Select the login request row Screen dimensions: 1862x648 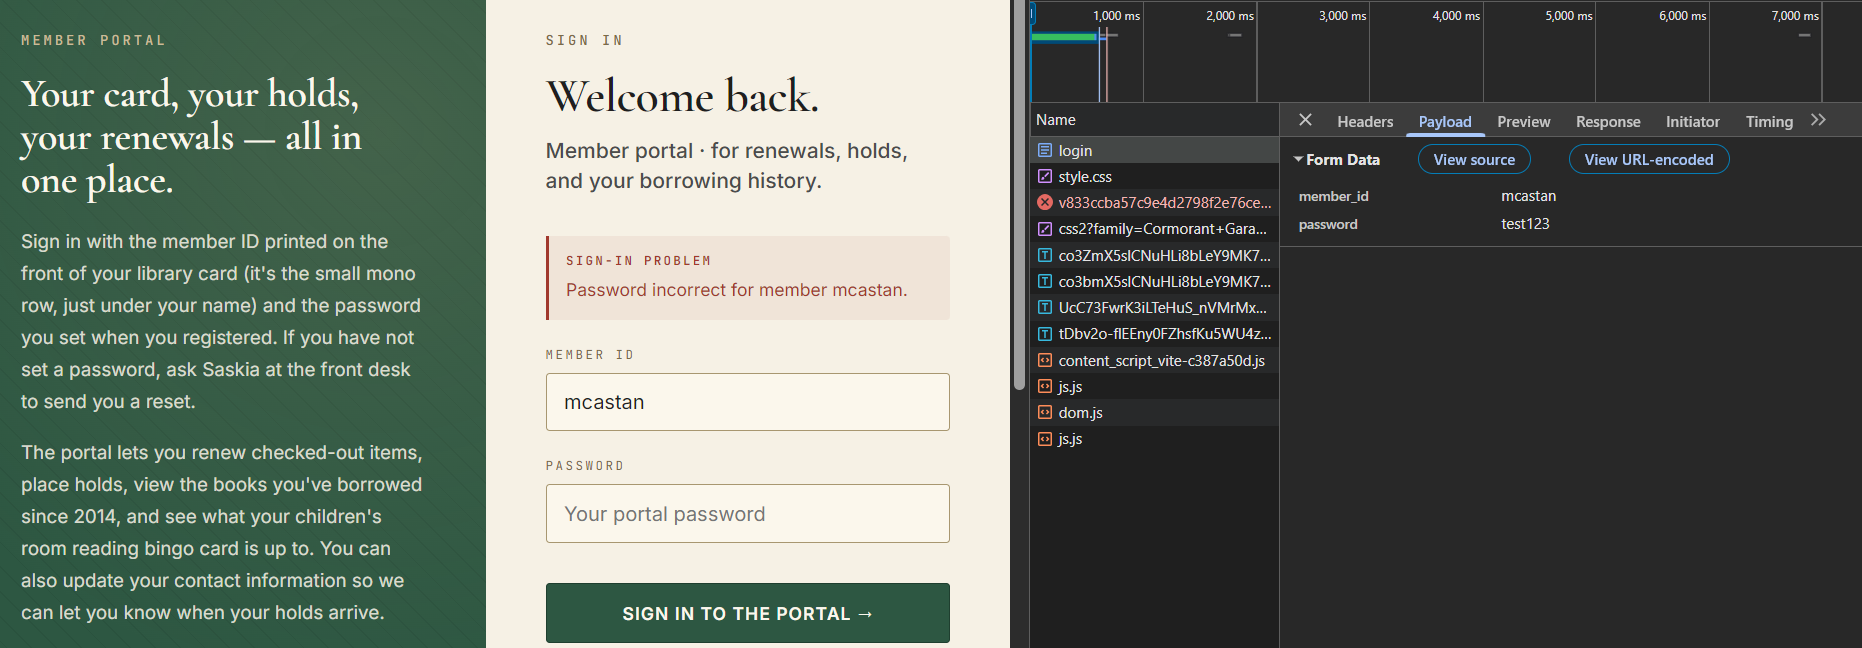coord(1154,150)
